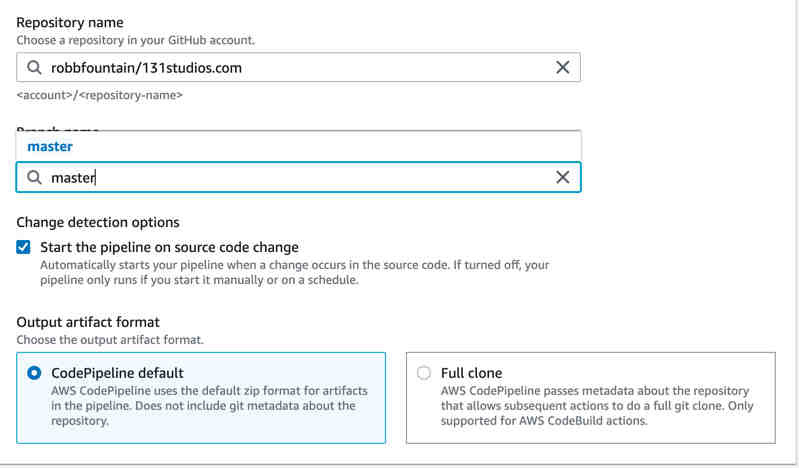Click the search icon in the Repository name field

pyautogui.click(x=34, y=68)
